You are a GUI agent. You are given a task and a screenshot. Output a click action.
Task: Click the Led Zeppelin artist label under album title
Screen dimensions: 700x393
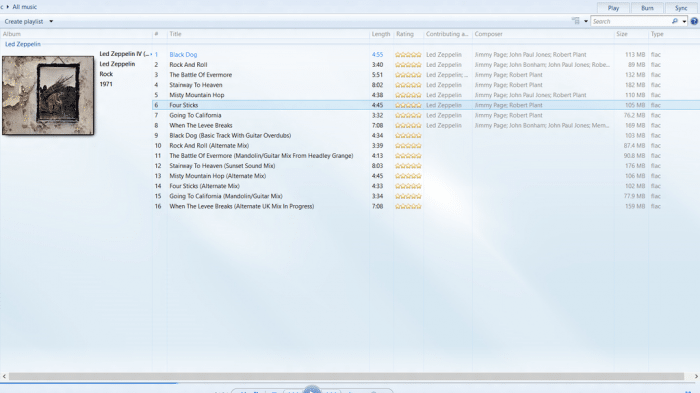[x=117, y=64]
